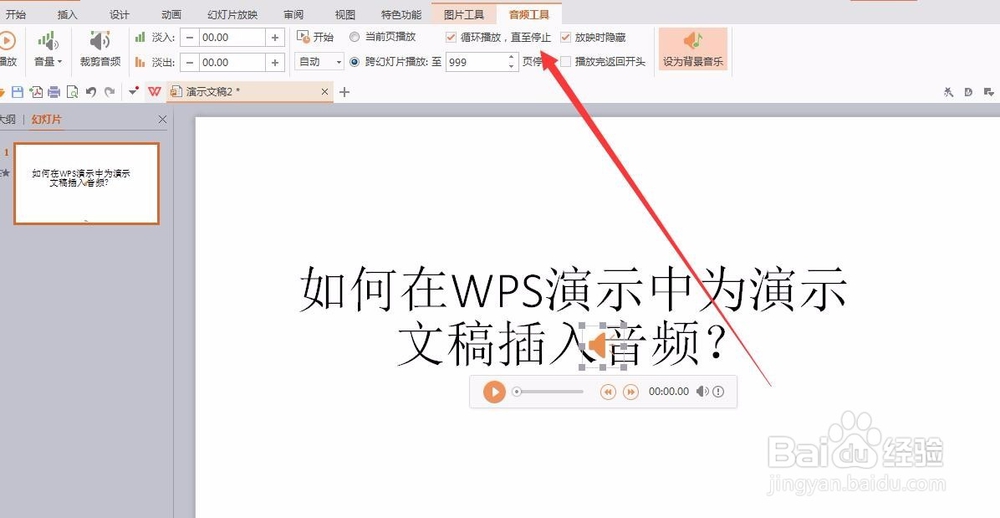1000x518 pixels.
Task: Click the rewind button in audio player
Action: tap(608, 392)
